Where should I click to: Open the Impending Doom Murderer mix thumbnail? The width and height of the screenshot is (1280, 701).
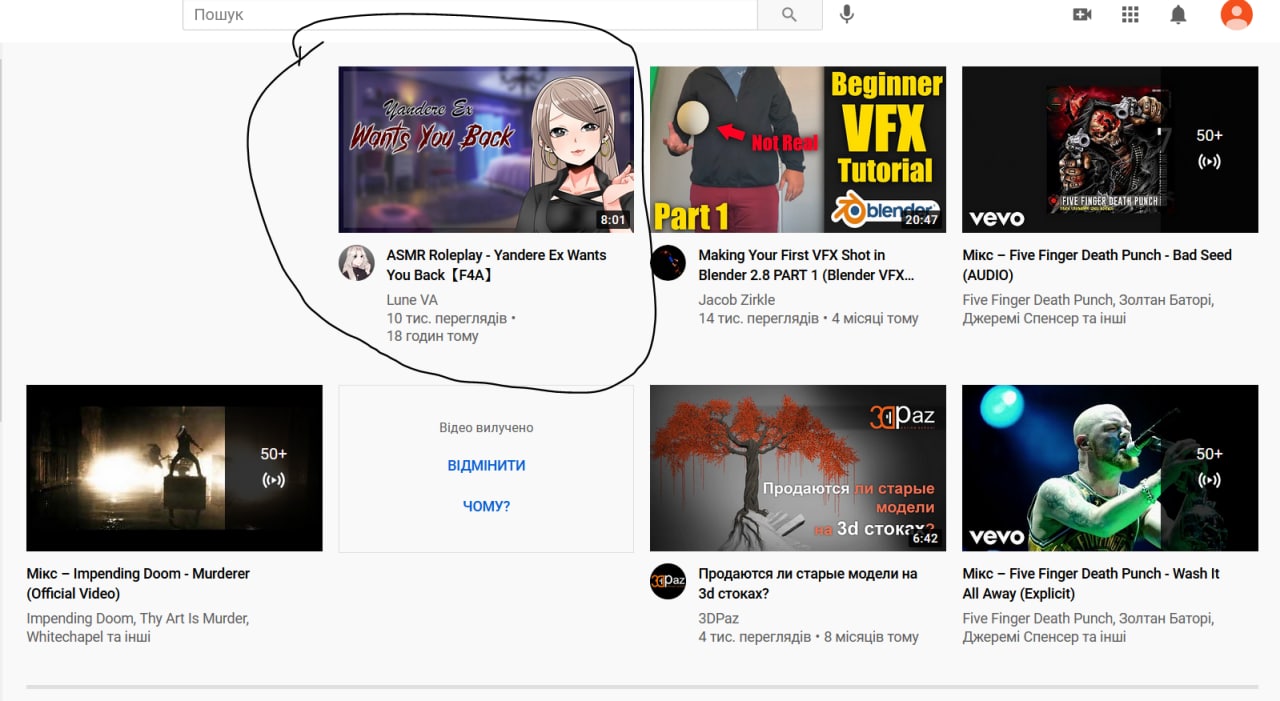pos(174,468)
